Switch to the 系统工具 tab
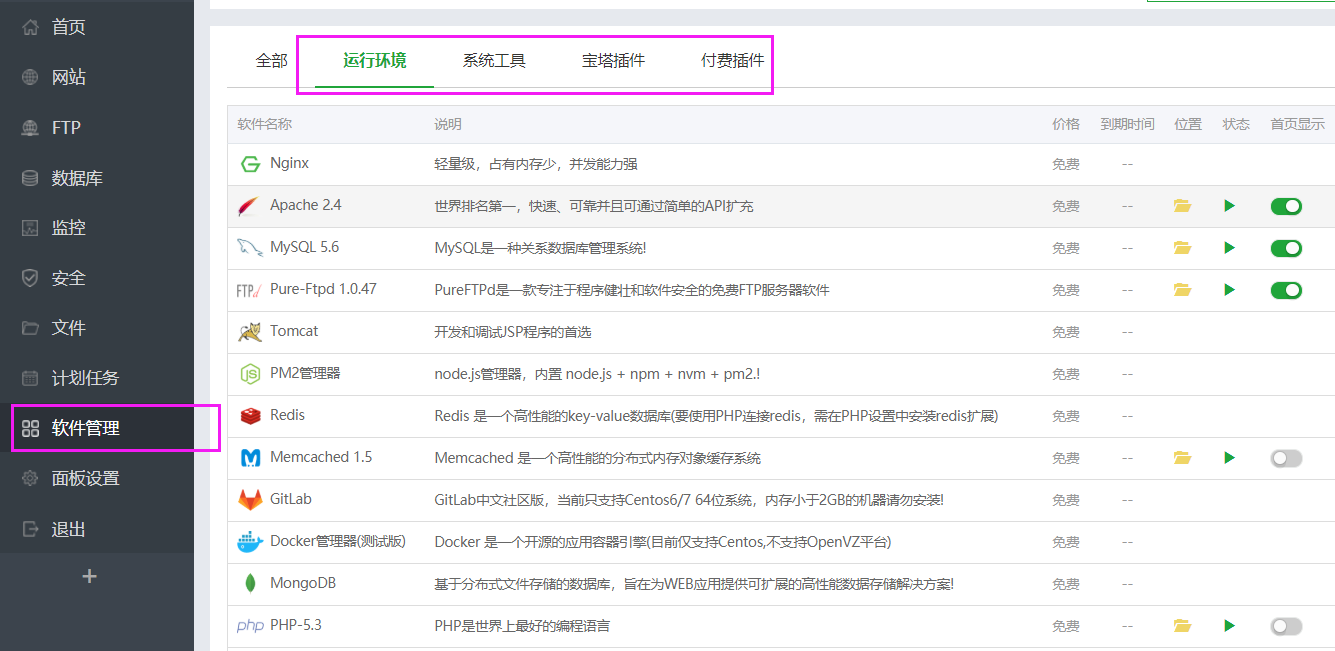Image resolution: width=1335 pixels, height=651 pixels. 494,61
